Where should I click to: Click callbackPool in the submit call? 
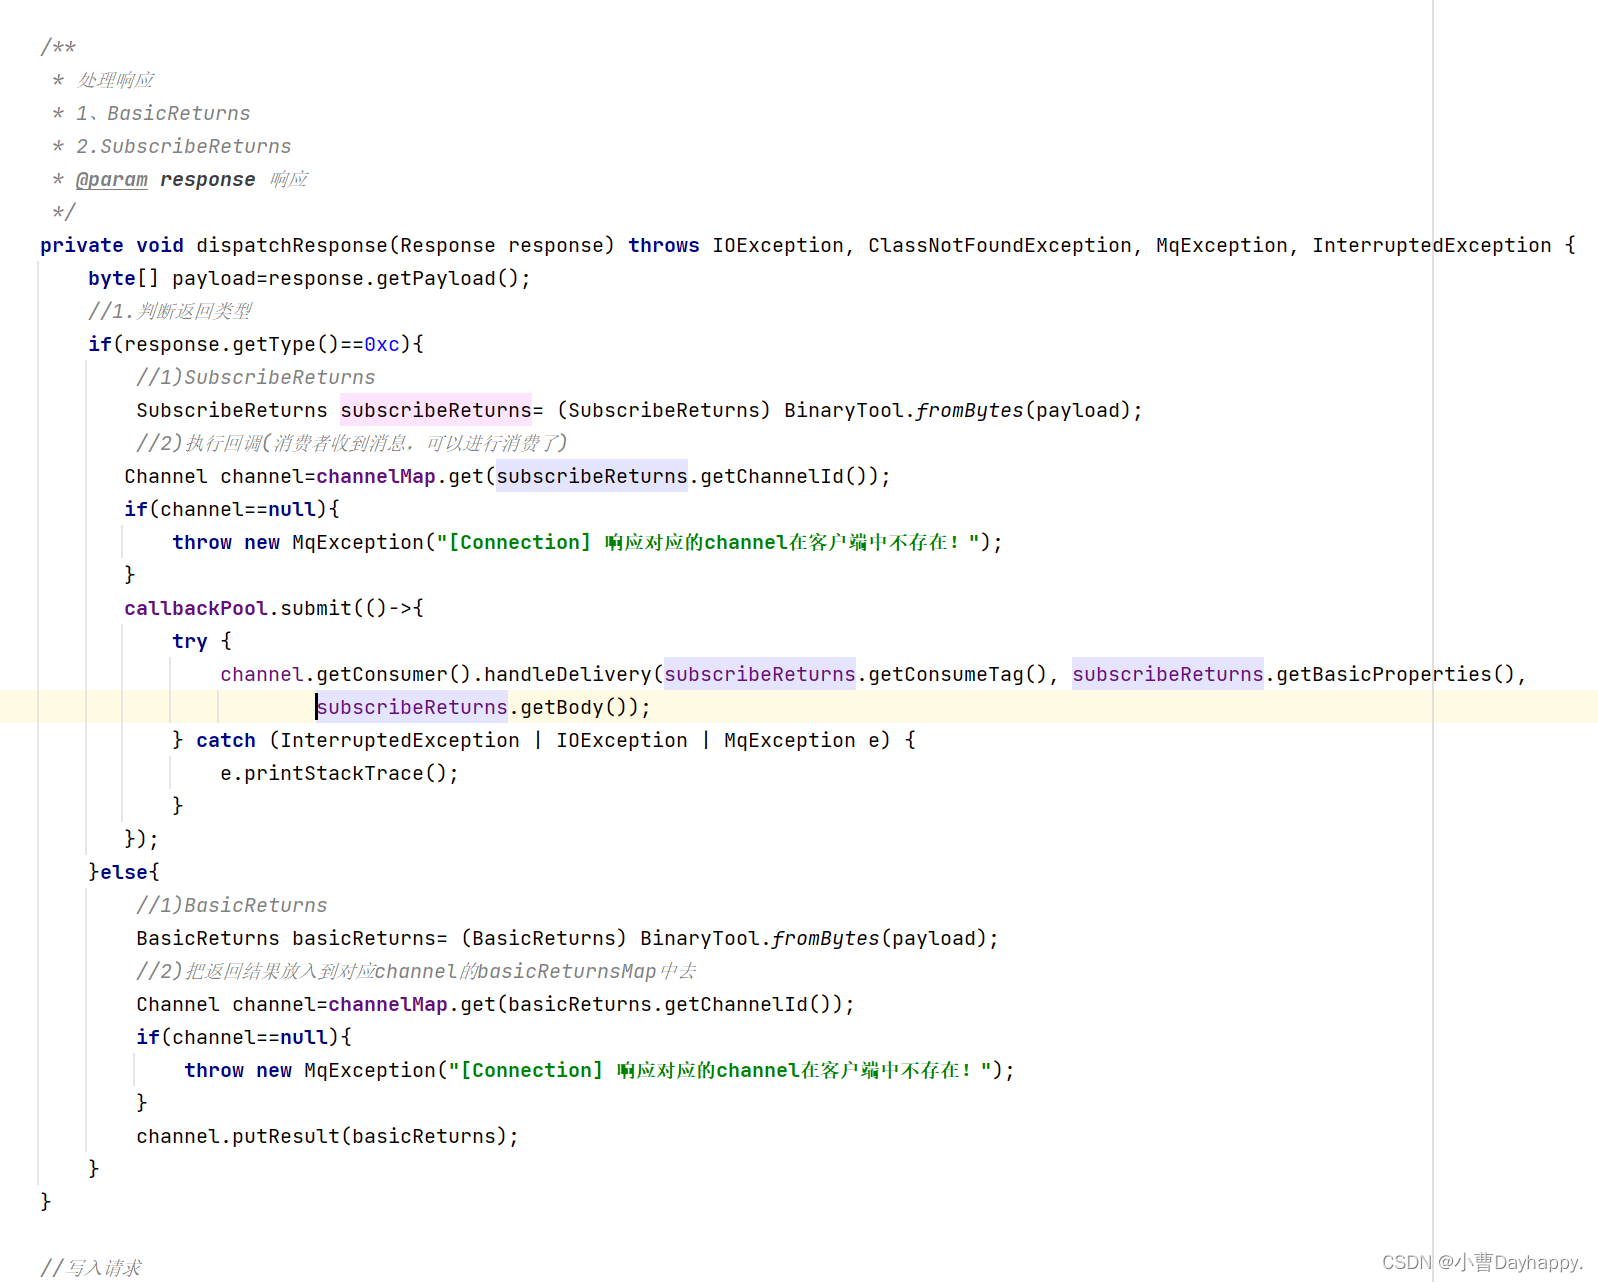196,608
